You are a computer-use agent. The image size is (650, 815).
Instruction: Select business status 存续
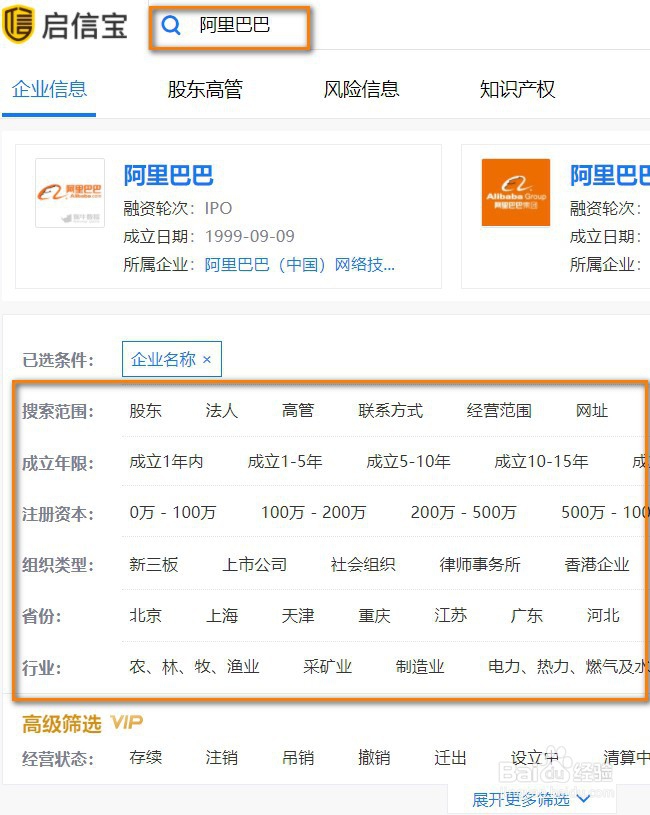pos(145,758)
